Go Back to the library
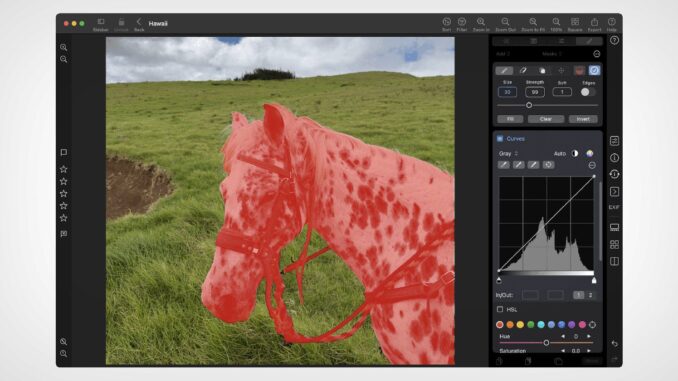 coord(139,24)
